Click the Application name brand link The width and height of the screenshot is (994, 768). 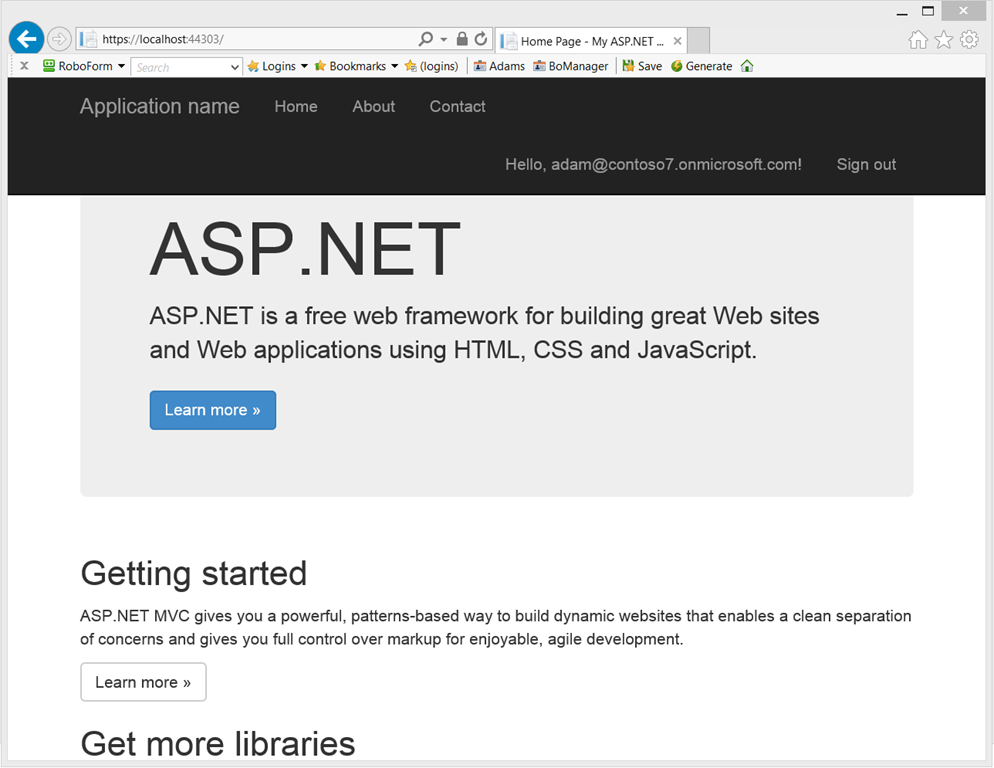click(160, 107)
